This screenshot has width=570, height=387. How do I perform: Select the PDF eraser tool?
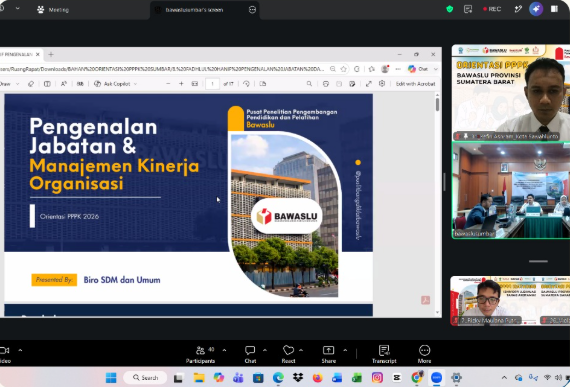(x=31, y=84)
